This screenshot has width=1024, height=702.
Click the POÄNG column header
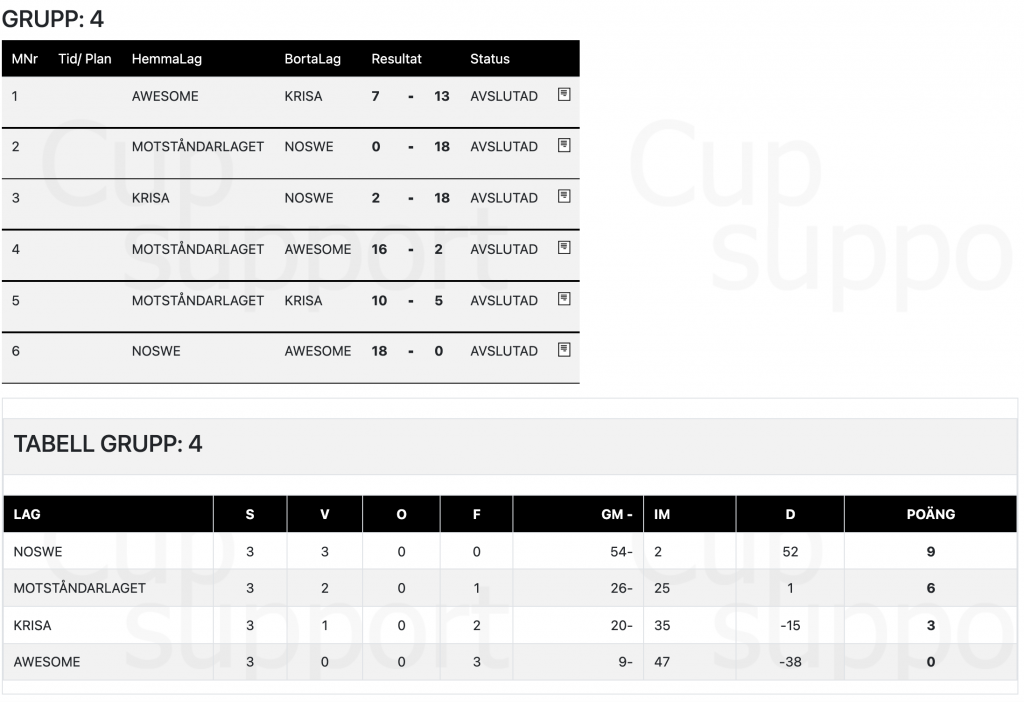click(931, 515)
